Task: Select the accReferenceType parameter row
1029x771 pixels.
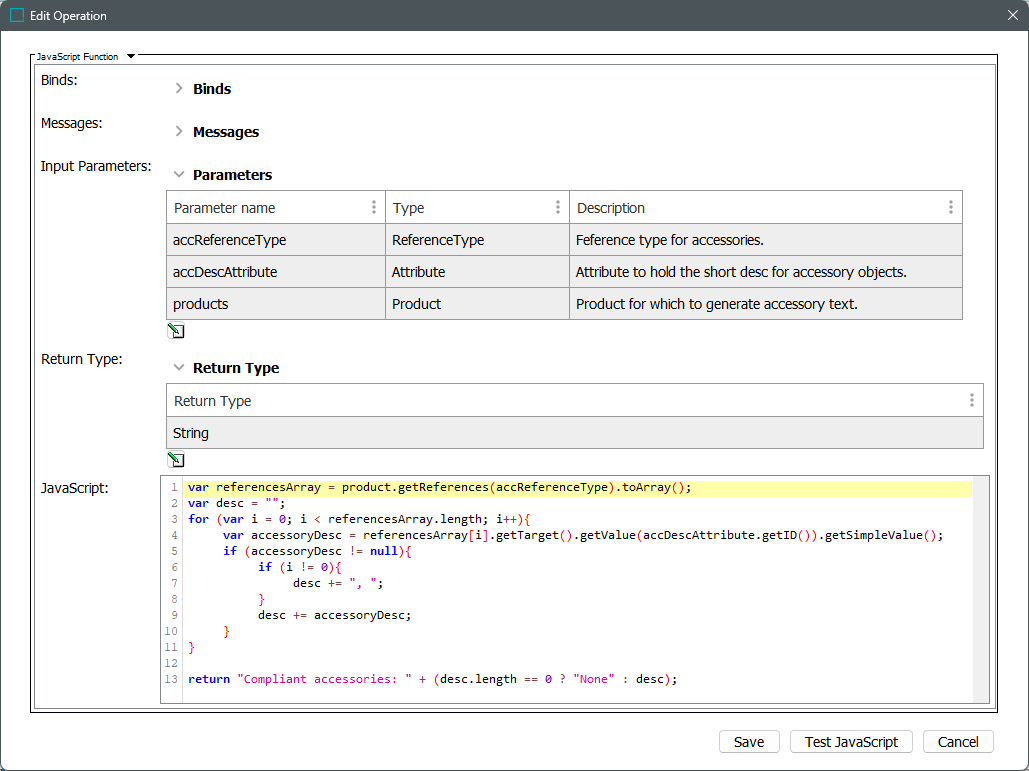Action: pos(564,240)
